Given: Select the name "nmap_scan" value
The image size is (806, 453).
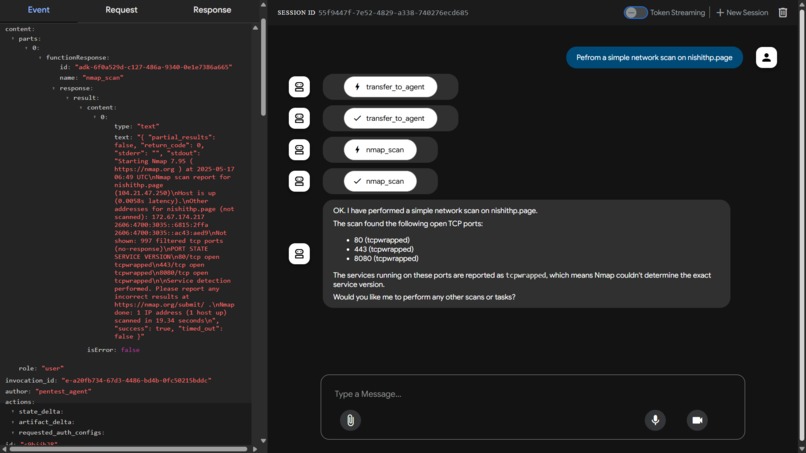Looking at the screenshot, I should (103, 78).
